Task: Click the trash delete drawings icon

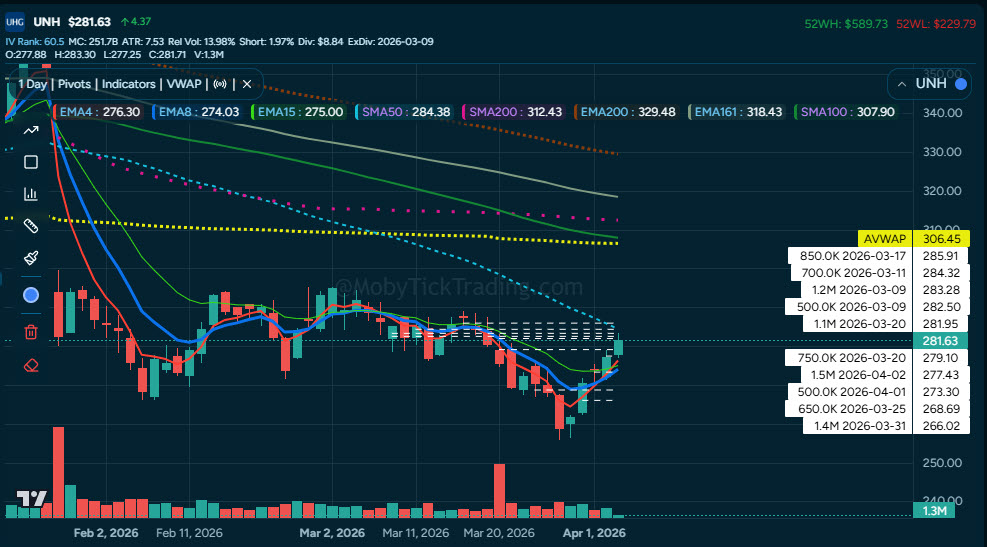Action: tap(30, 331)
